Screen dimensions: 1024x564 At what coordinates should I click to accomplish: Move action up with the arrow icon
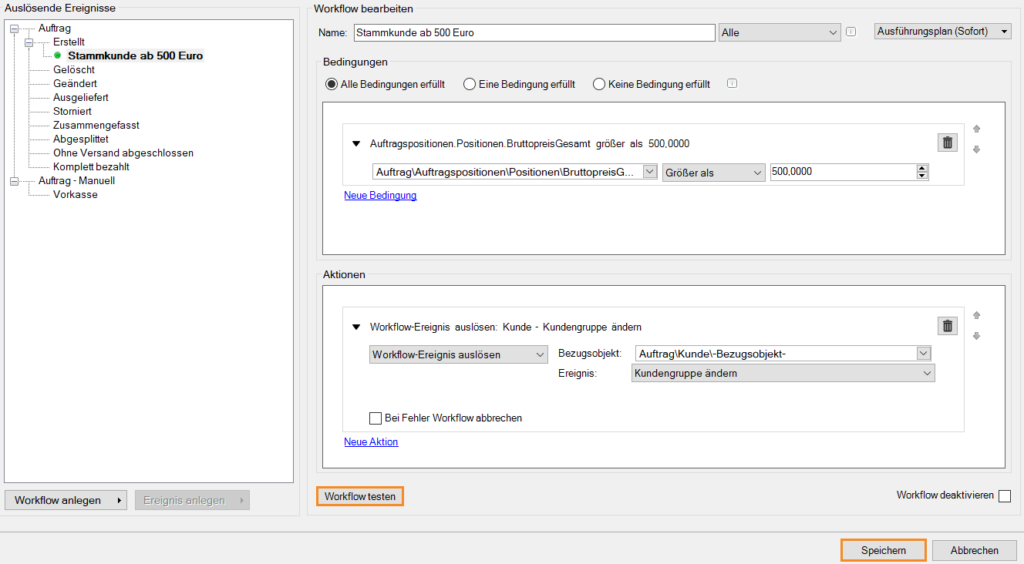point(977,315)
